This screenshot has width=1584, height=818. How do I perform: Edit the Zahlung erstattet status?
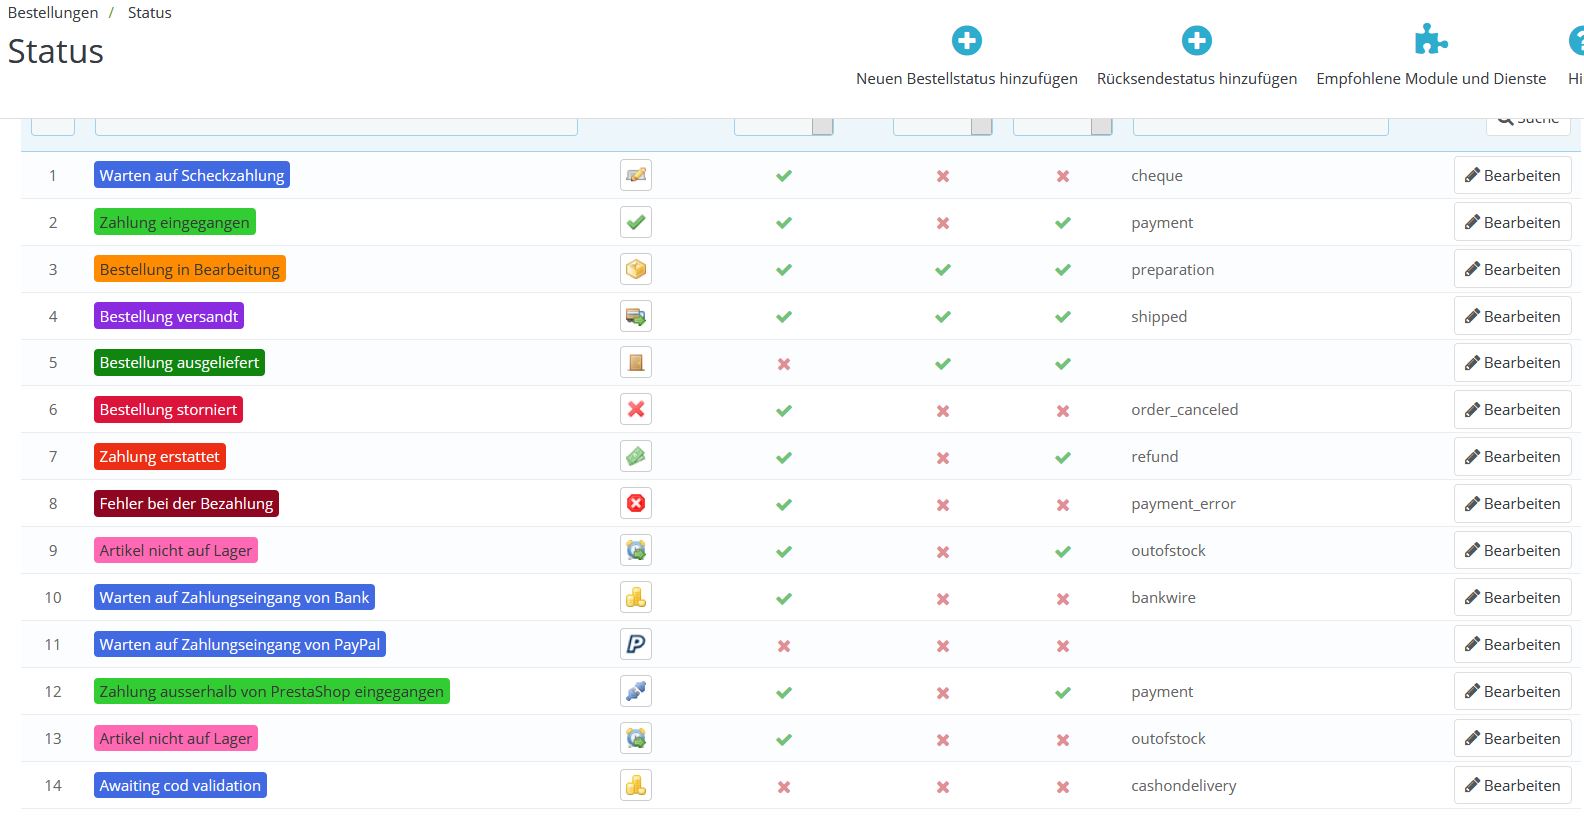pyautogui.click(x=1512, y=456)
